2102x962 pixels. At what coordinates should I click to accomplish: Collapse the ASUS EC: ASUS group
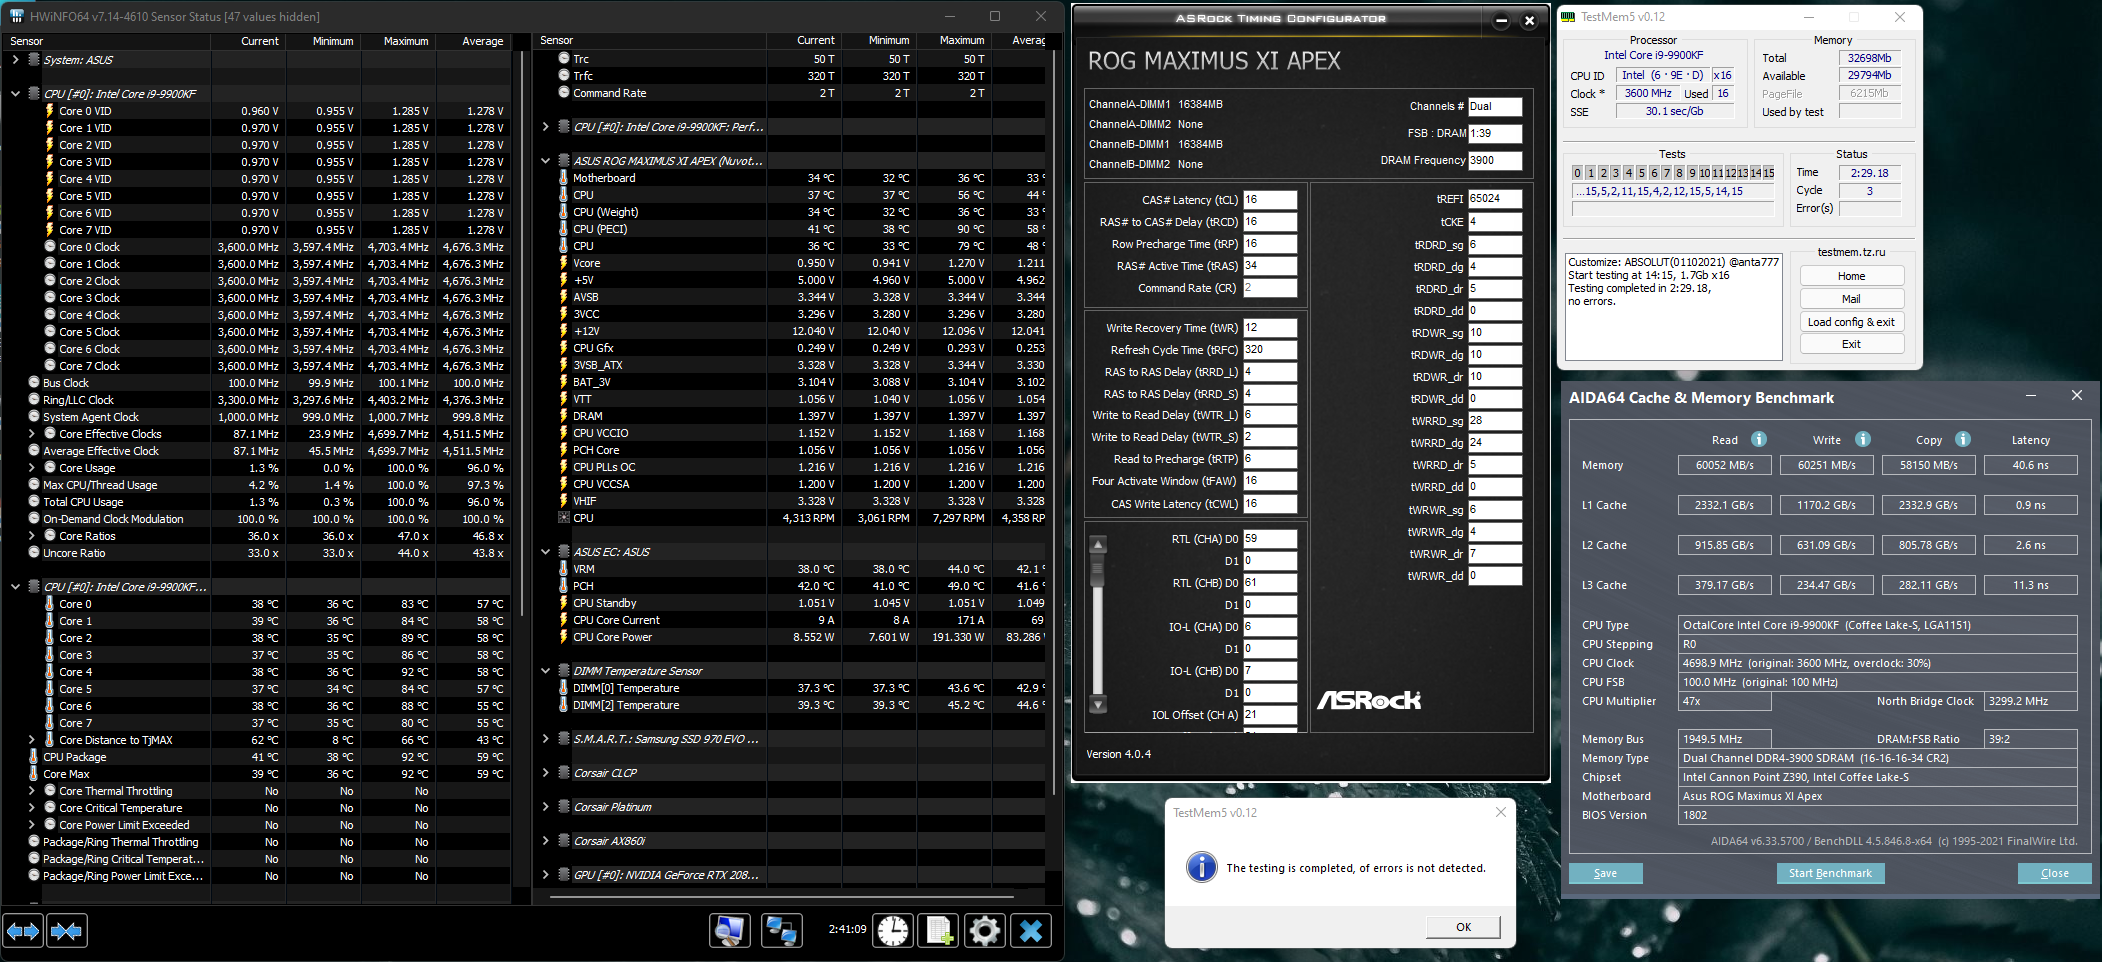(545, 552)
